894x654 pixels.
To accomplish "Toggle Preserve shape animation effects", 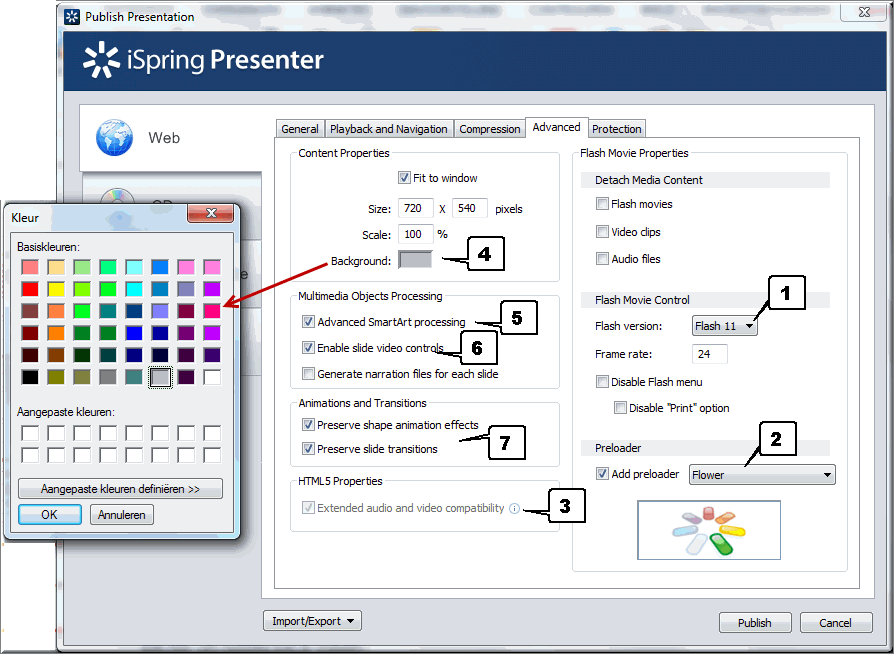I will coord(308,425).
